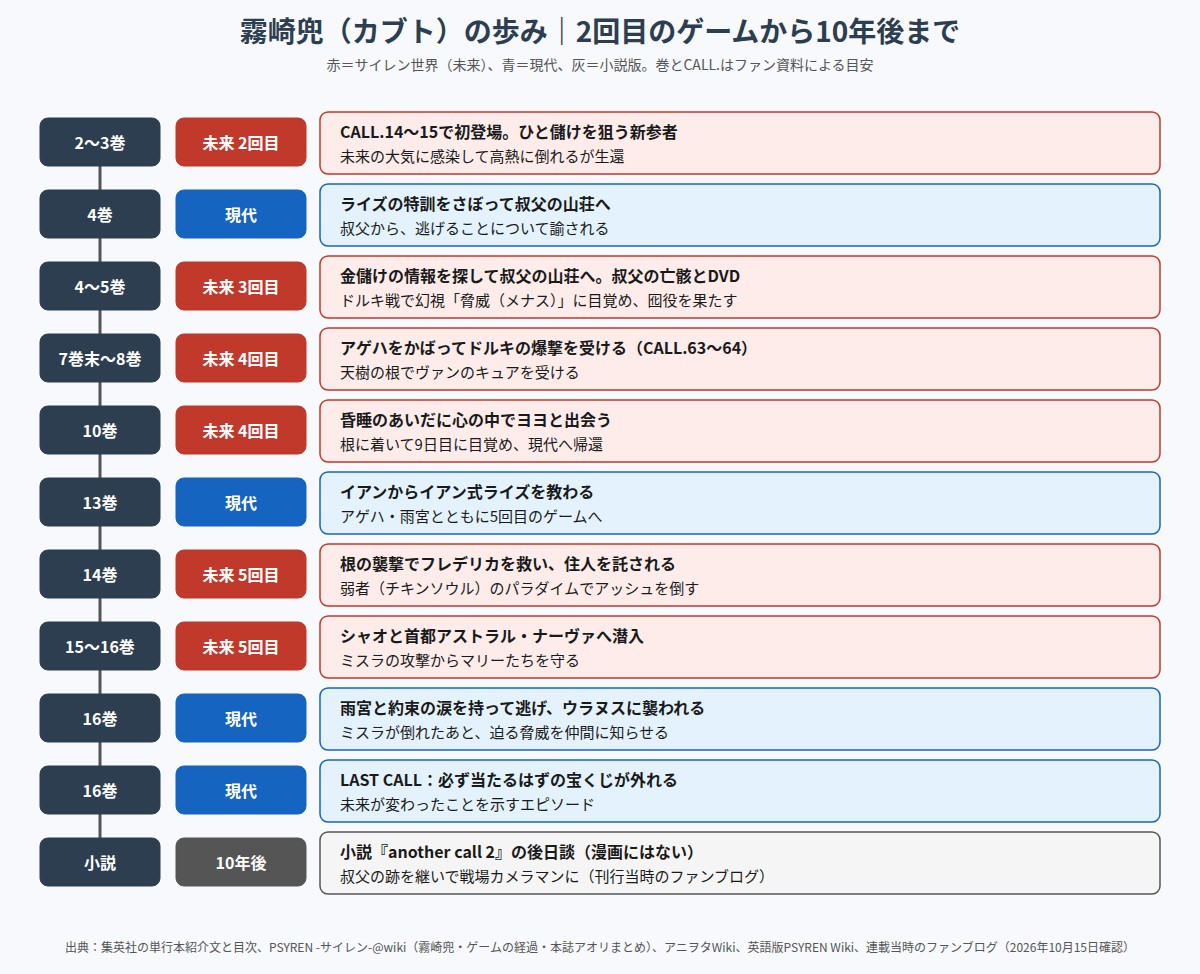Screen dimensions: 1200x974
Task: Click heading イアンからイアン式ライズを教わる
Action: (467, 492)
